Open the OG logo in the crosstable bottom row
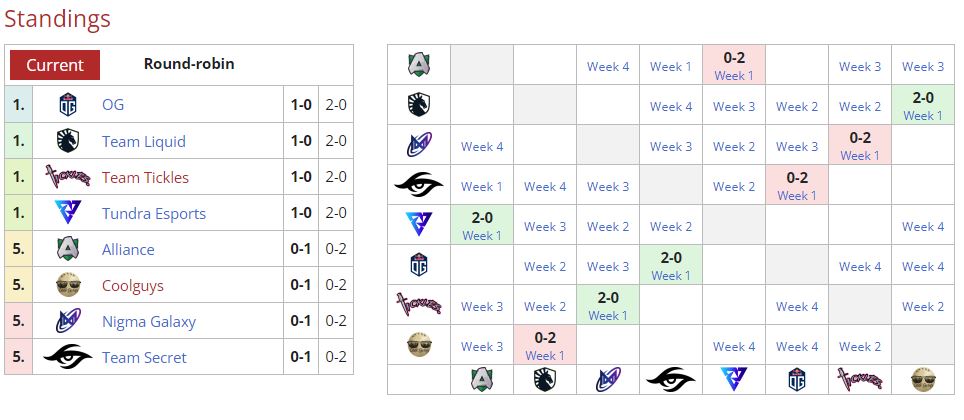This screenshot has width=964, height=420. pos(797,379)
